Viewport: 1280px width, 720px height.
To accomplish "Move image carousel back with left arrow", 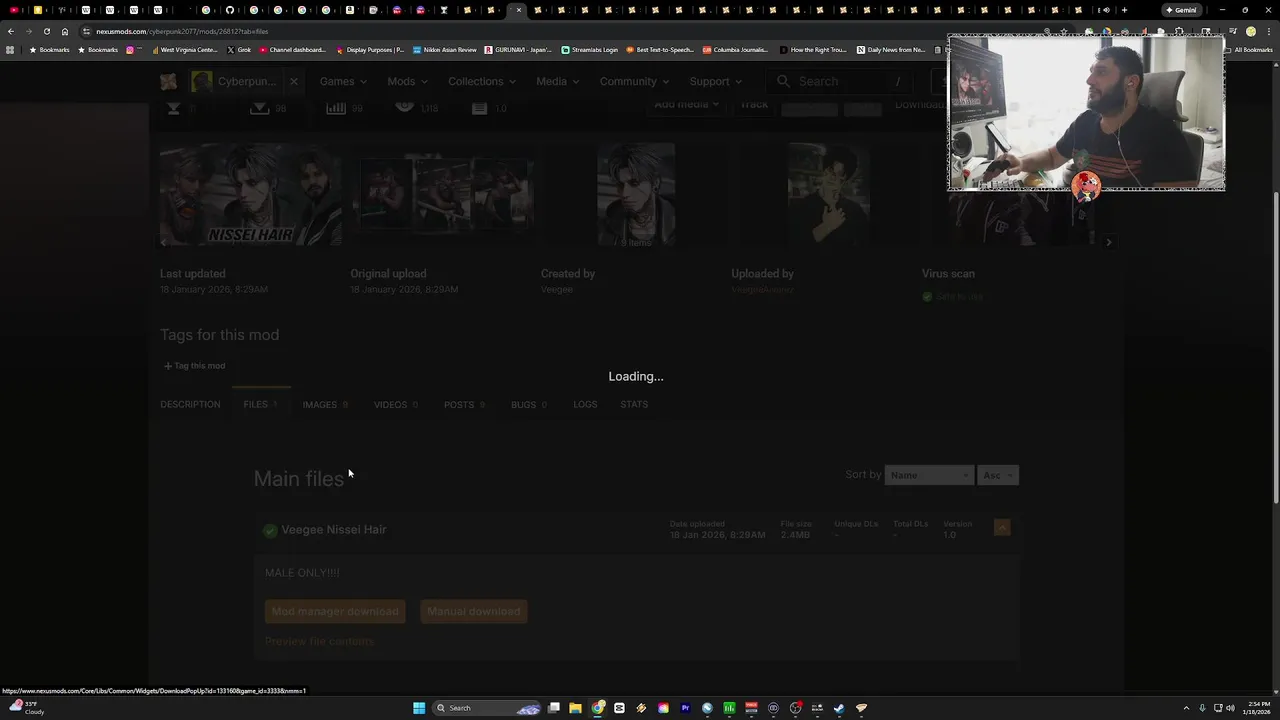I will tap(164, 242).
